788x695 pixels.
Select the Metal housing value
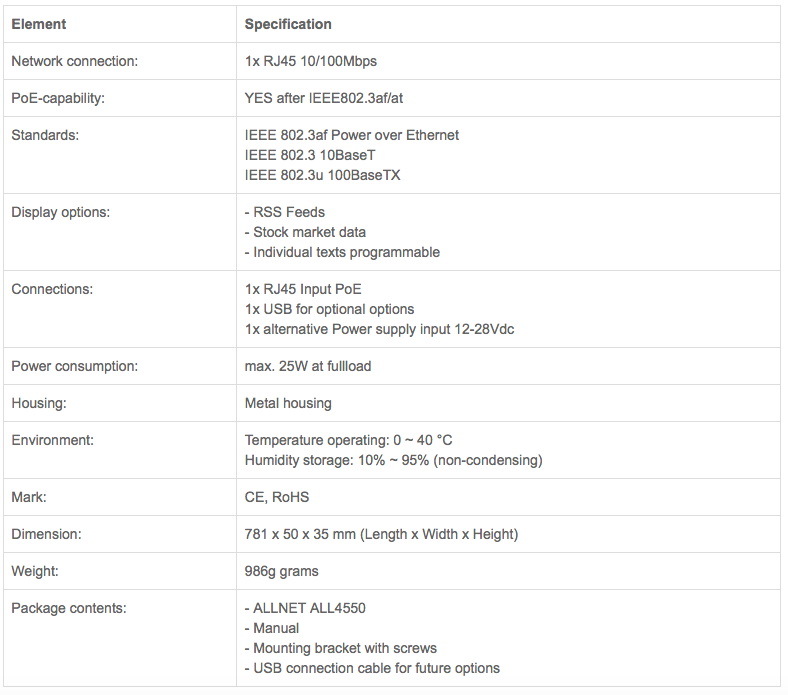tap(288, 403)
